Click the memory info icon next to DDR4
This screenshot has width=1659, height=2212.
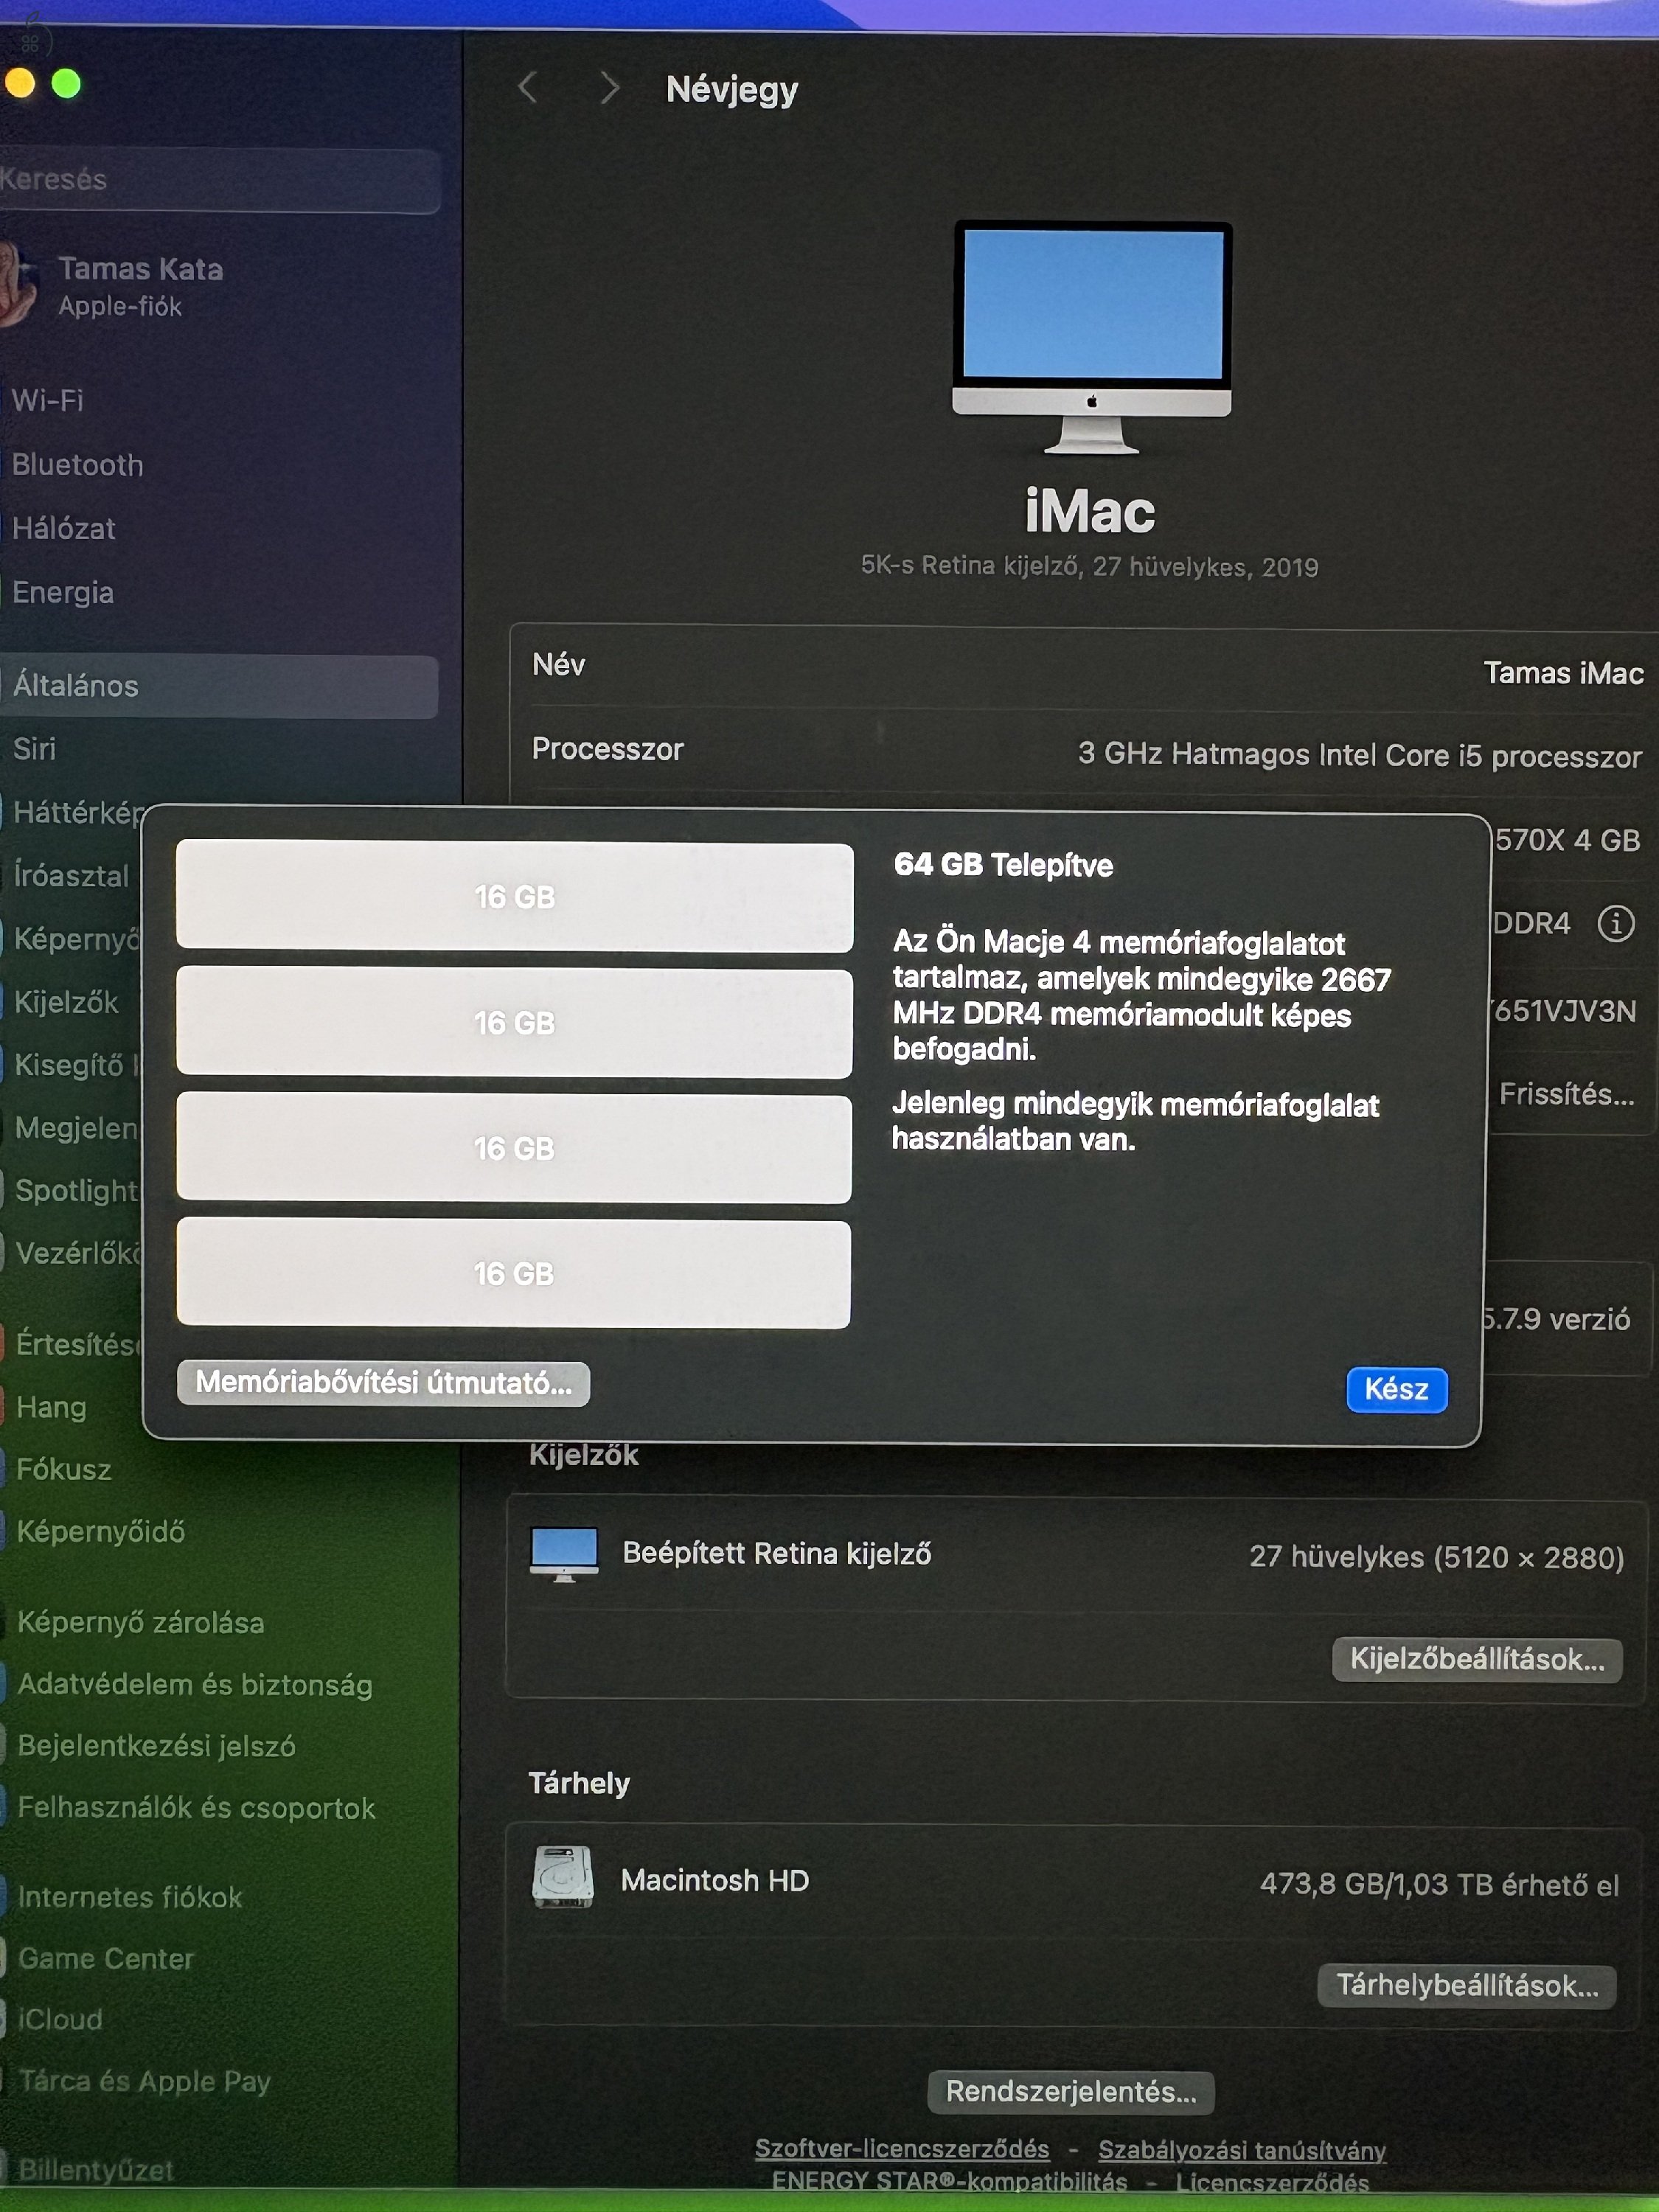[x=1615, y=923]
